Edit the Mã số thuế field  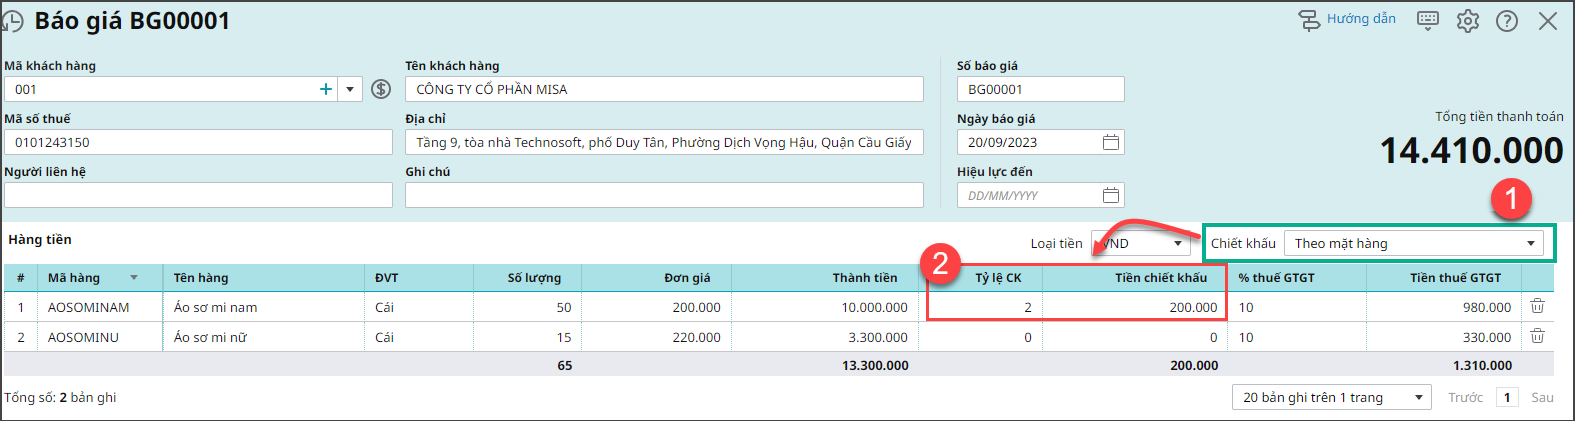coord(198,142)
